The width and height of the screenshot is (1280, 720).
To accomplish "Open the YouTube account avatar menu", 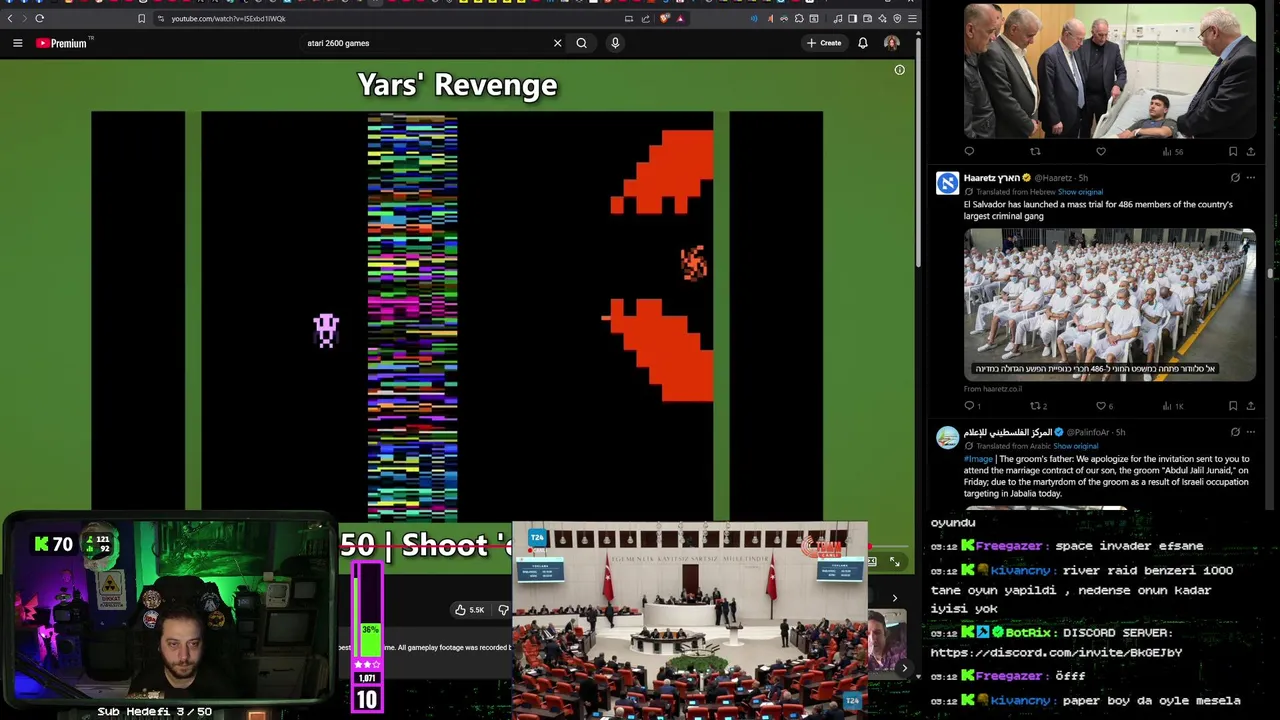I will [x=891, y=43].
